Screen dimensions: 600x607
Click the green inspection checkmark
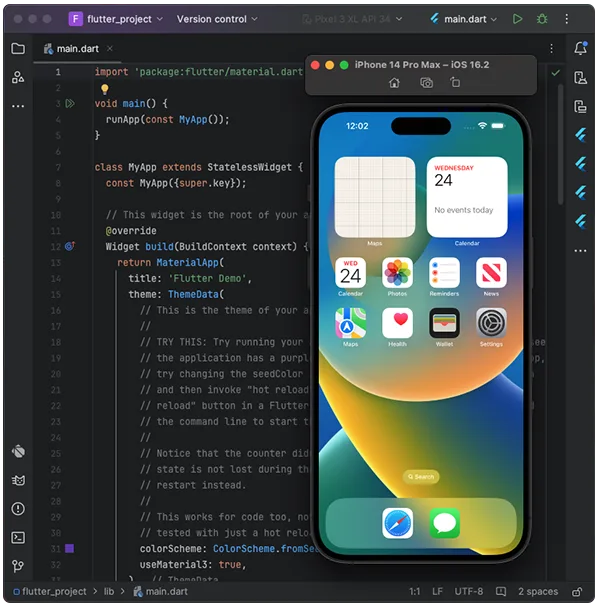(555, 72)
